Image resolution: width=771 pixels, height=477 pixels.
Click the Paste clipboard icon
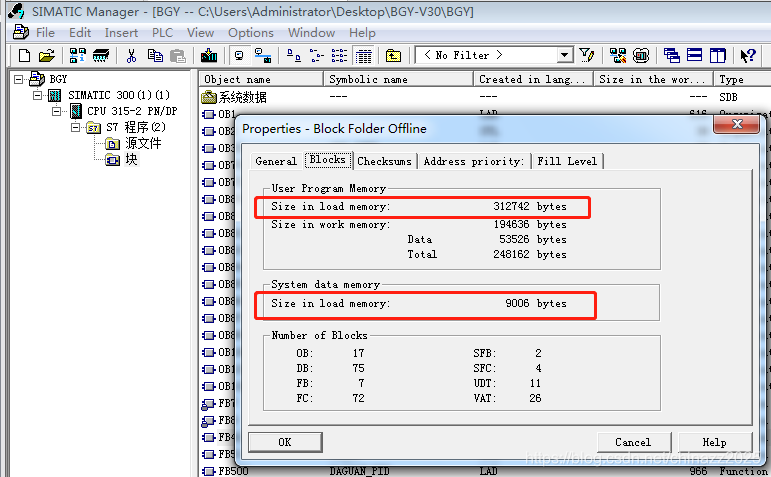[178, 56]
